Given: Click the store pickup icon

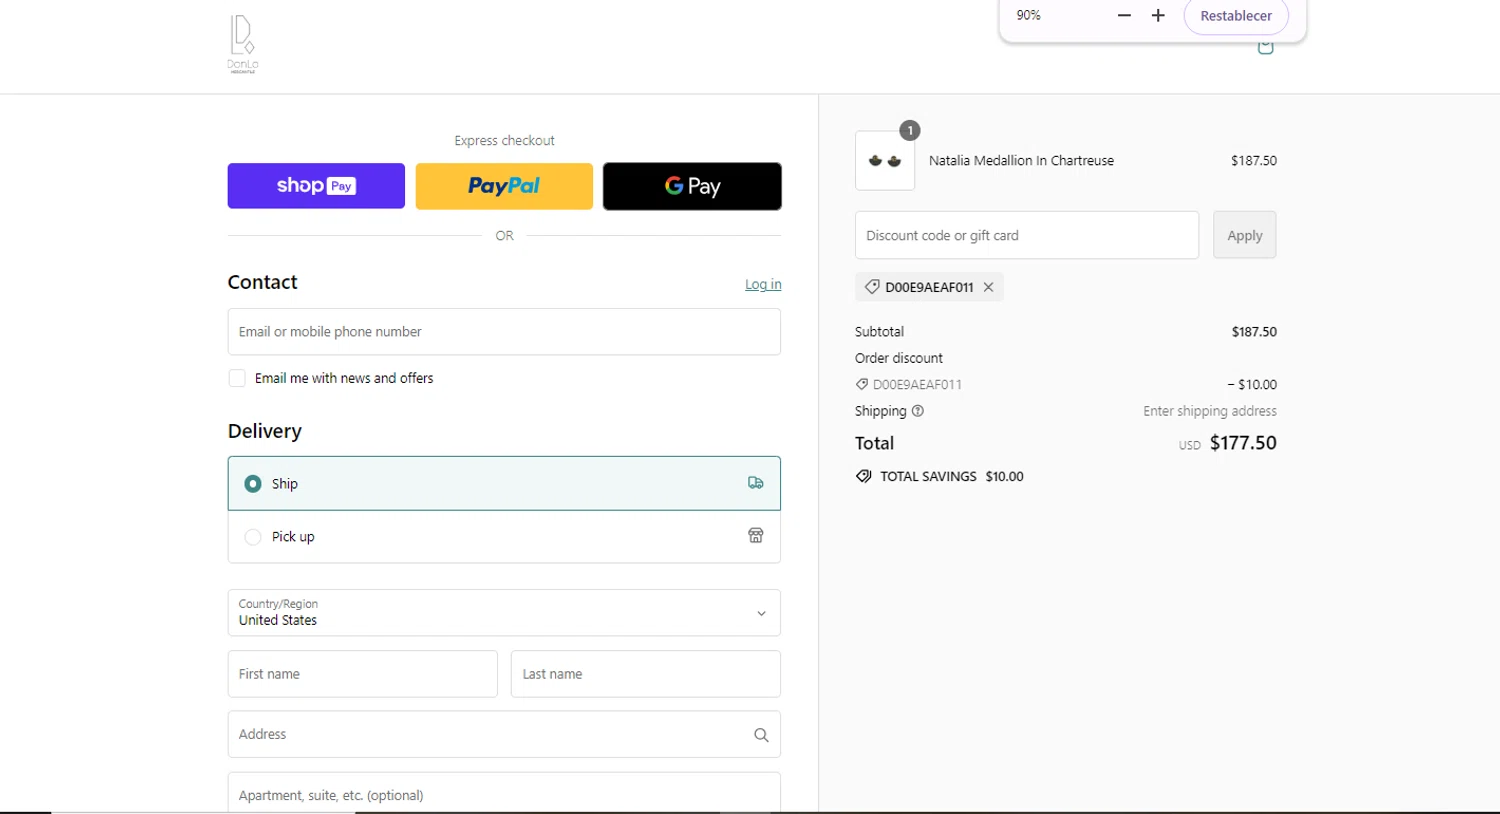Looking at the screenshot, I should pos(756,536).
